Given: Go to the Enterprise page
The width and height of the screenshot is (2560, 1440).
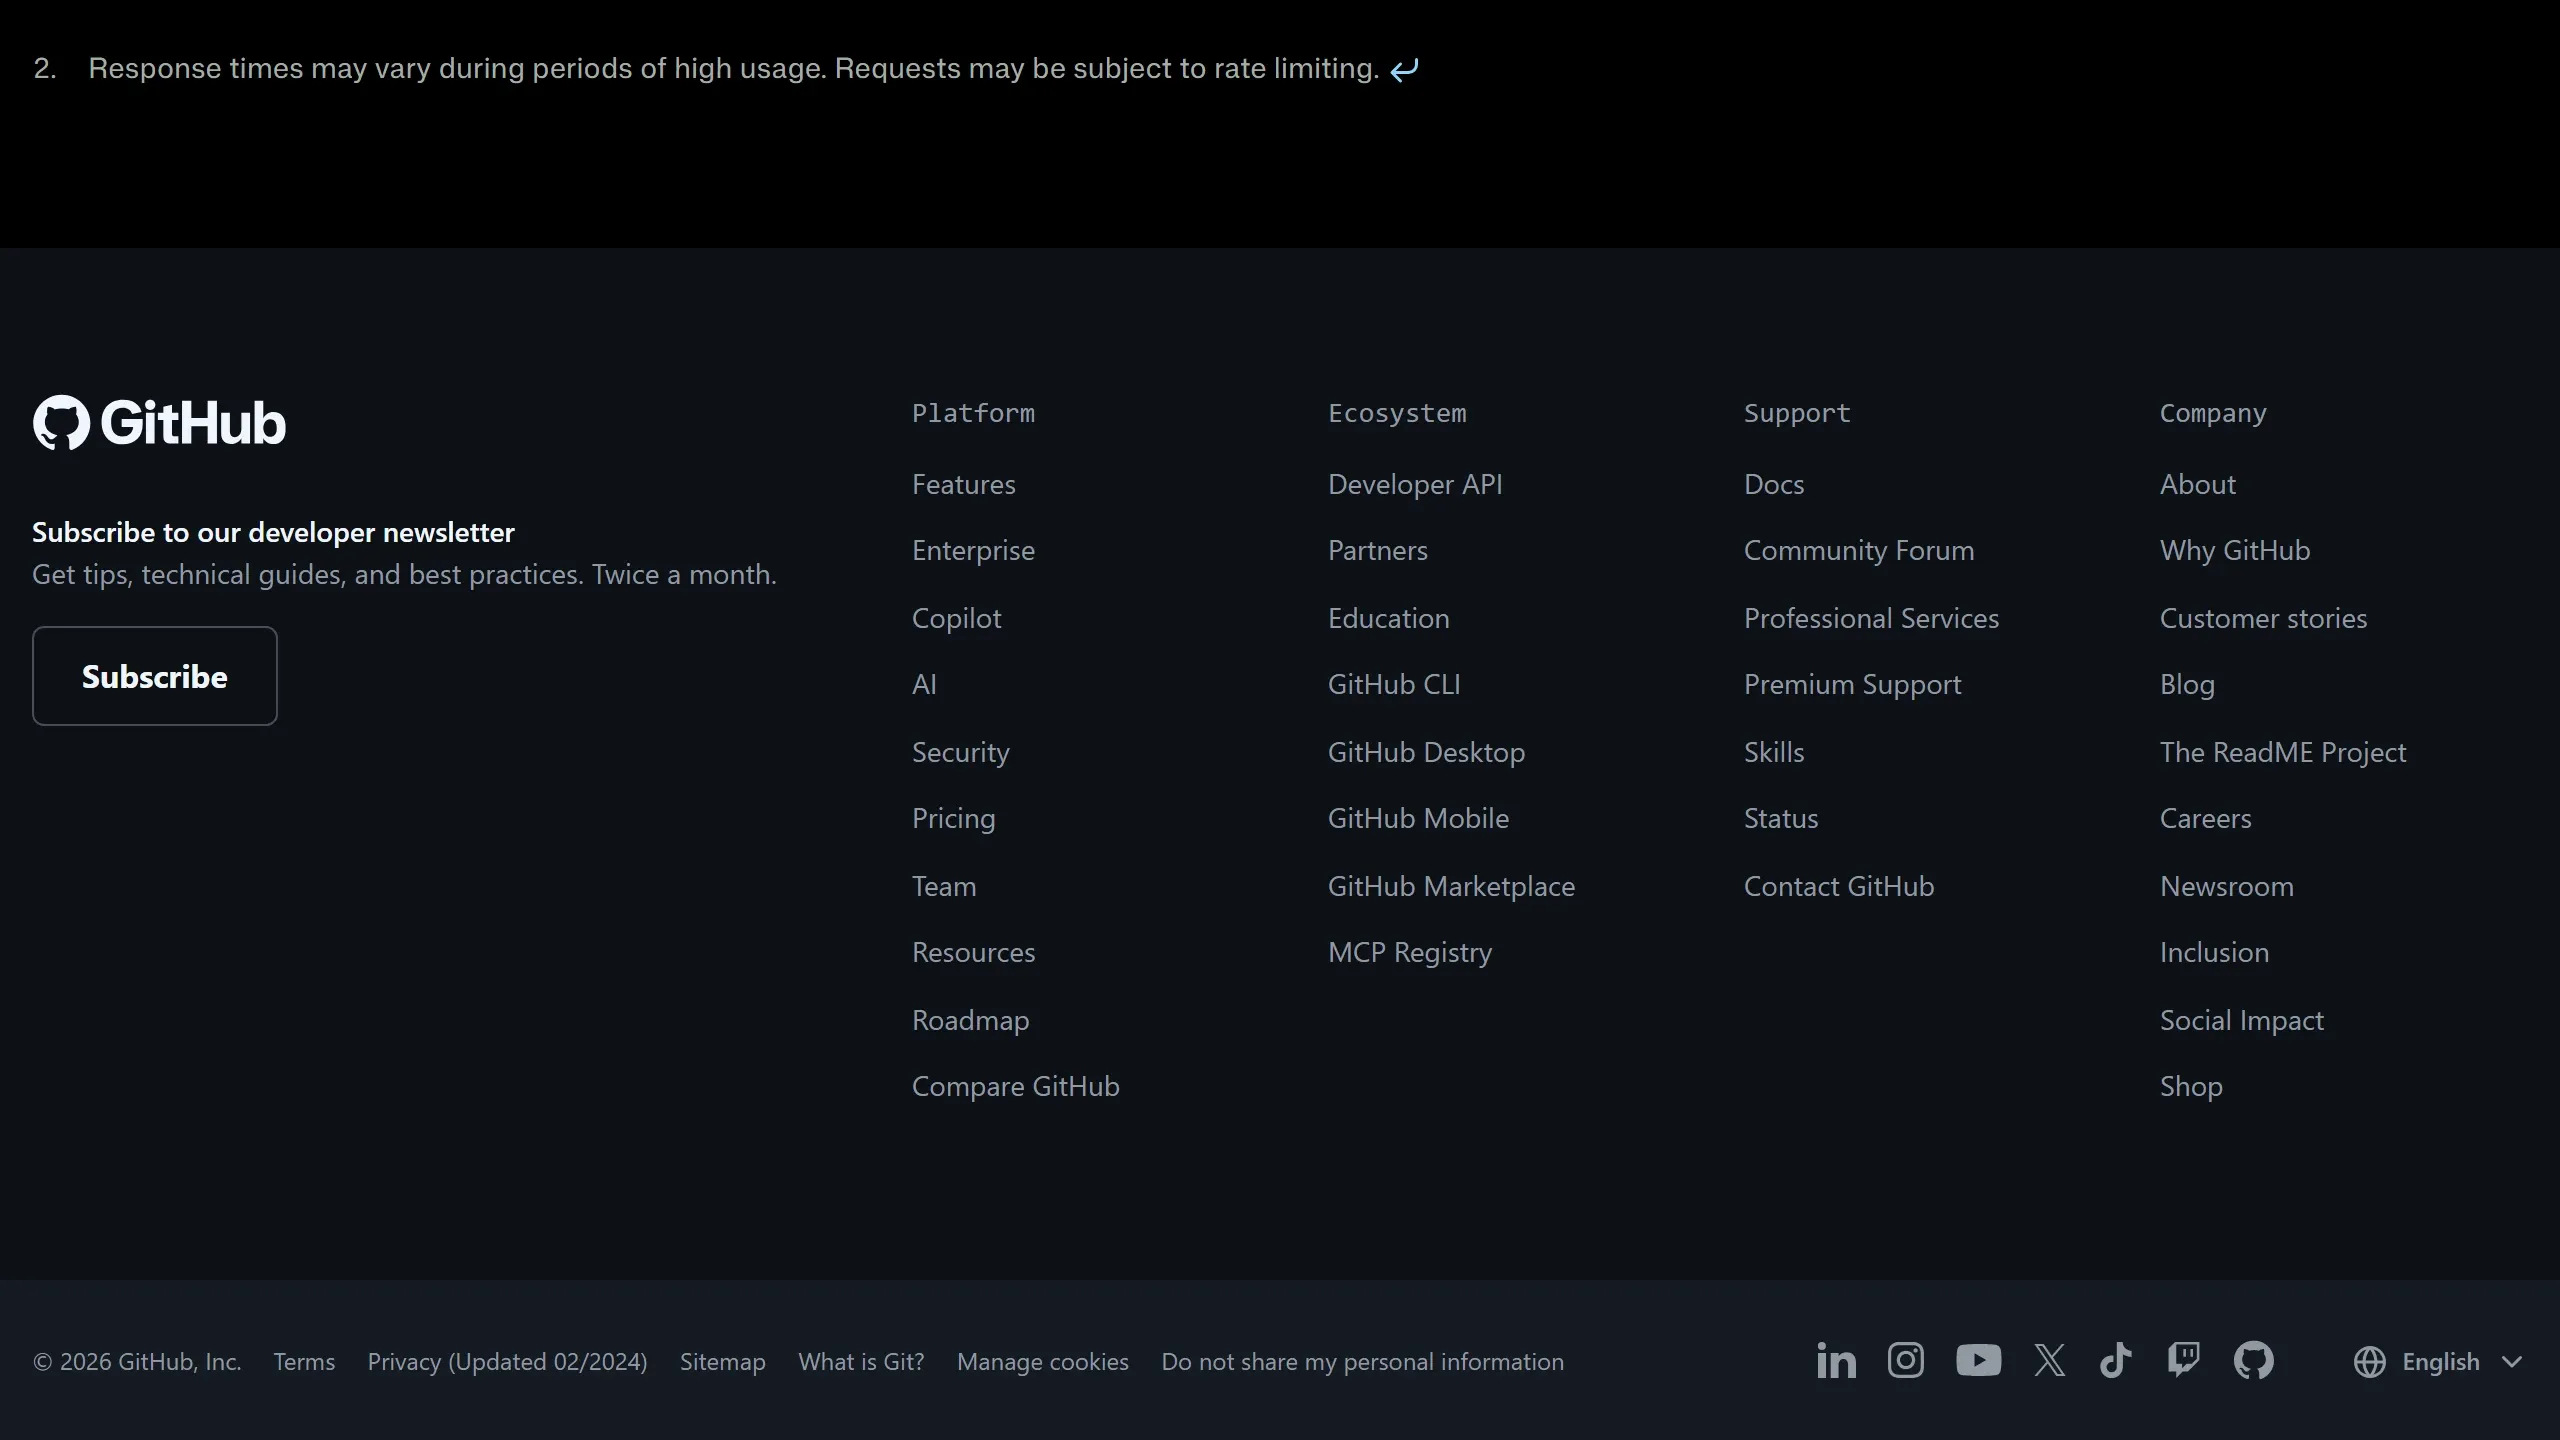Looking at the screenshot, I should 973,551.
